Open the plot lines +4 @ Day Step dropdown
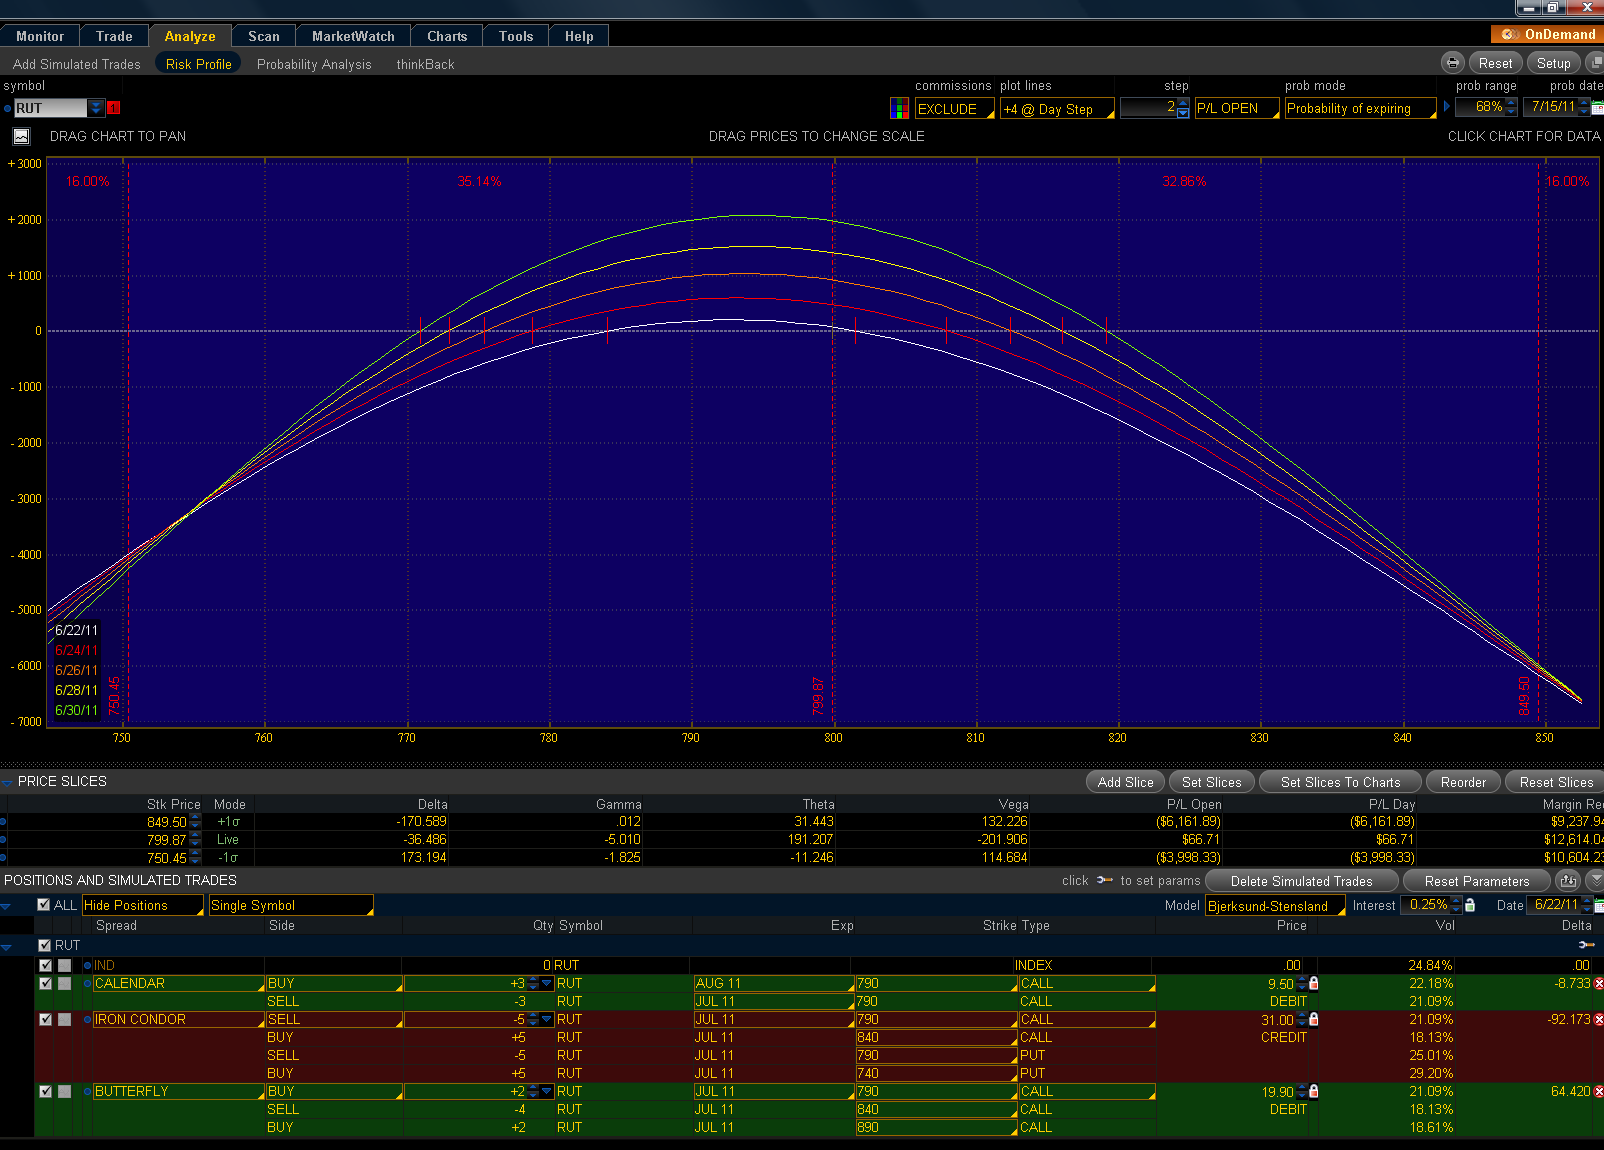 pos(1058,108)
